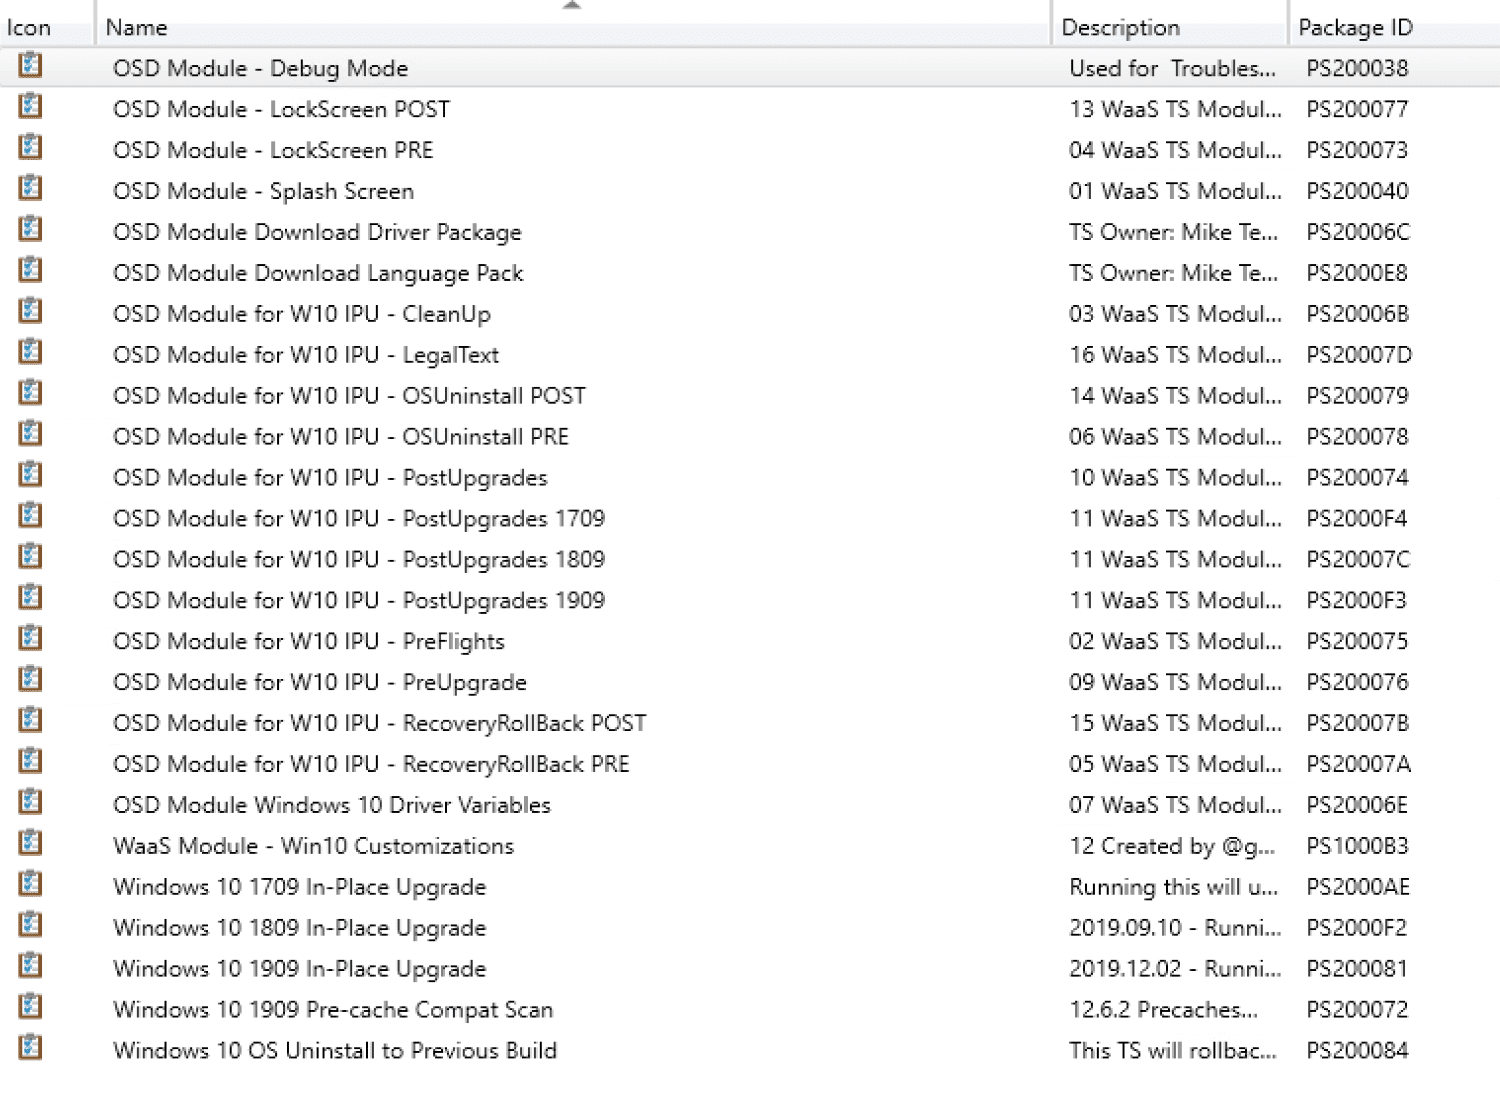Select OSD Module - LockScreen POST entry

click(x=281, y=109)
